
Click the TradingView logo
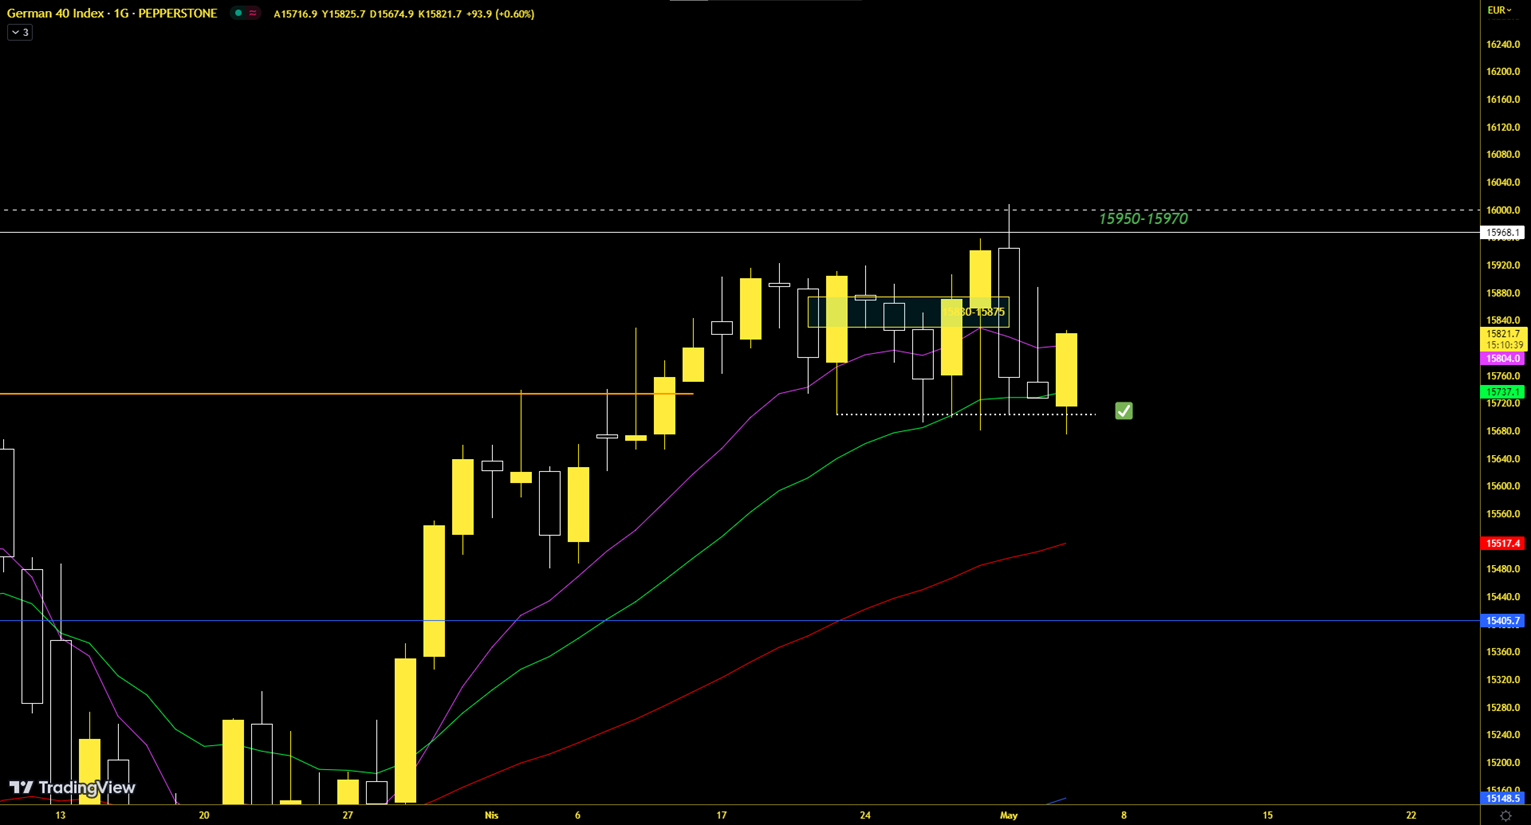tap(72, 788)
